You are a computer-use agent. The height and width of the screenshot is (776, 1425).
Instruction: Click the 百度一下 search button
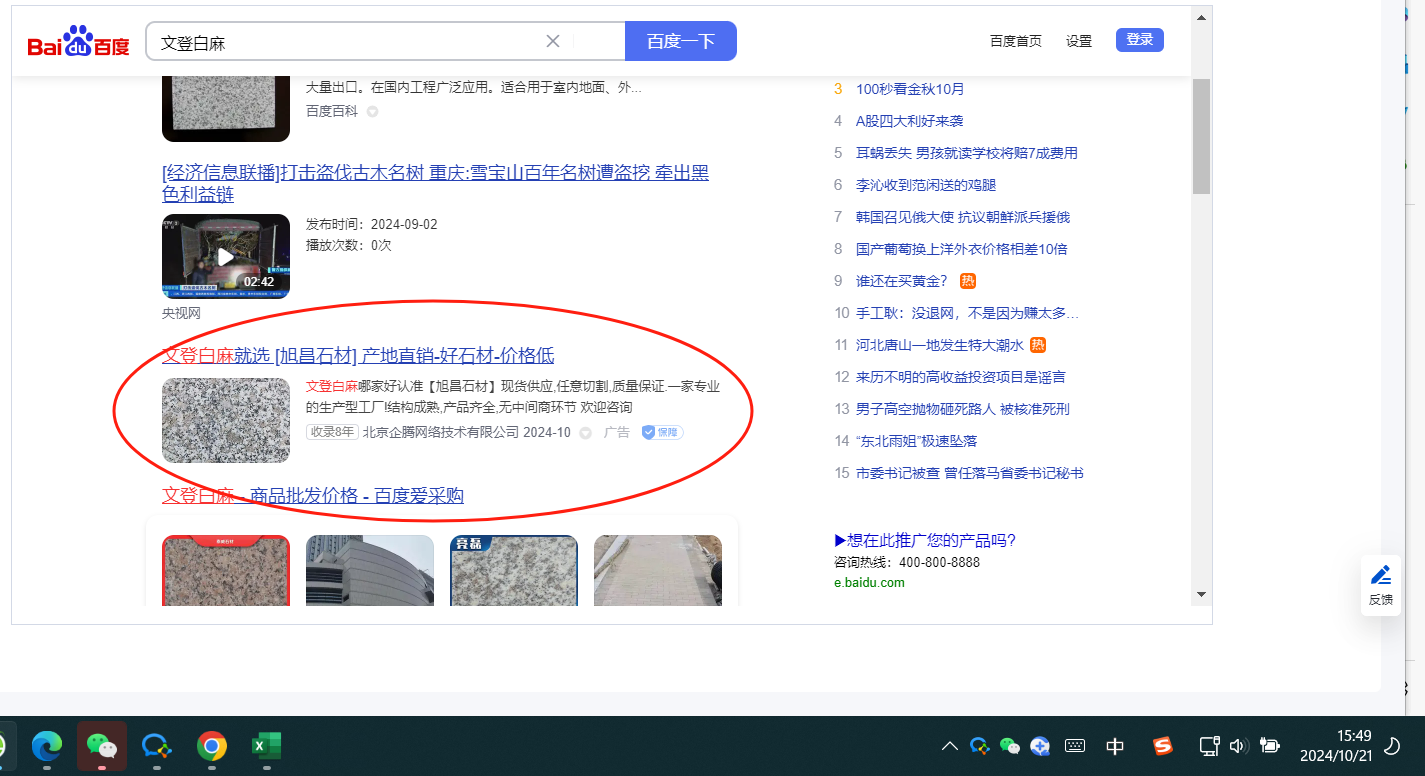[680, 41]
